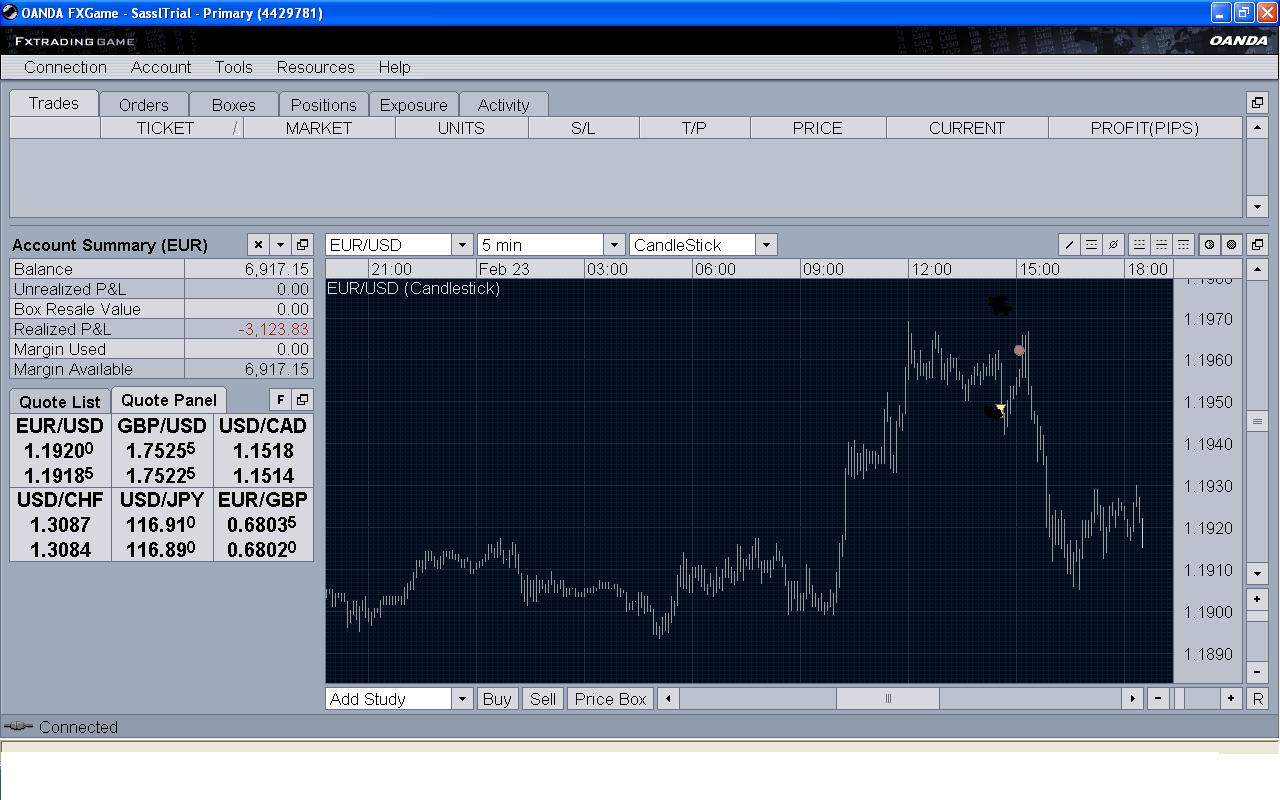Detach the Quote Panel window
Image resolution: width=1280 pixels, height=800 pixels.
302,400
